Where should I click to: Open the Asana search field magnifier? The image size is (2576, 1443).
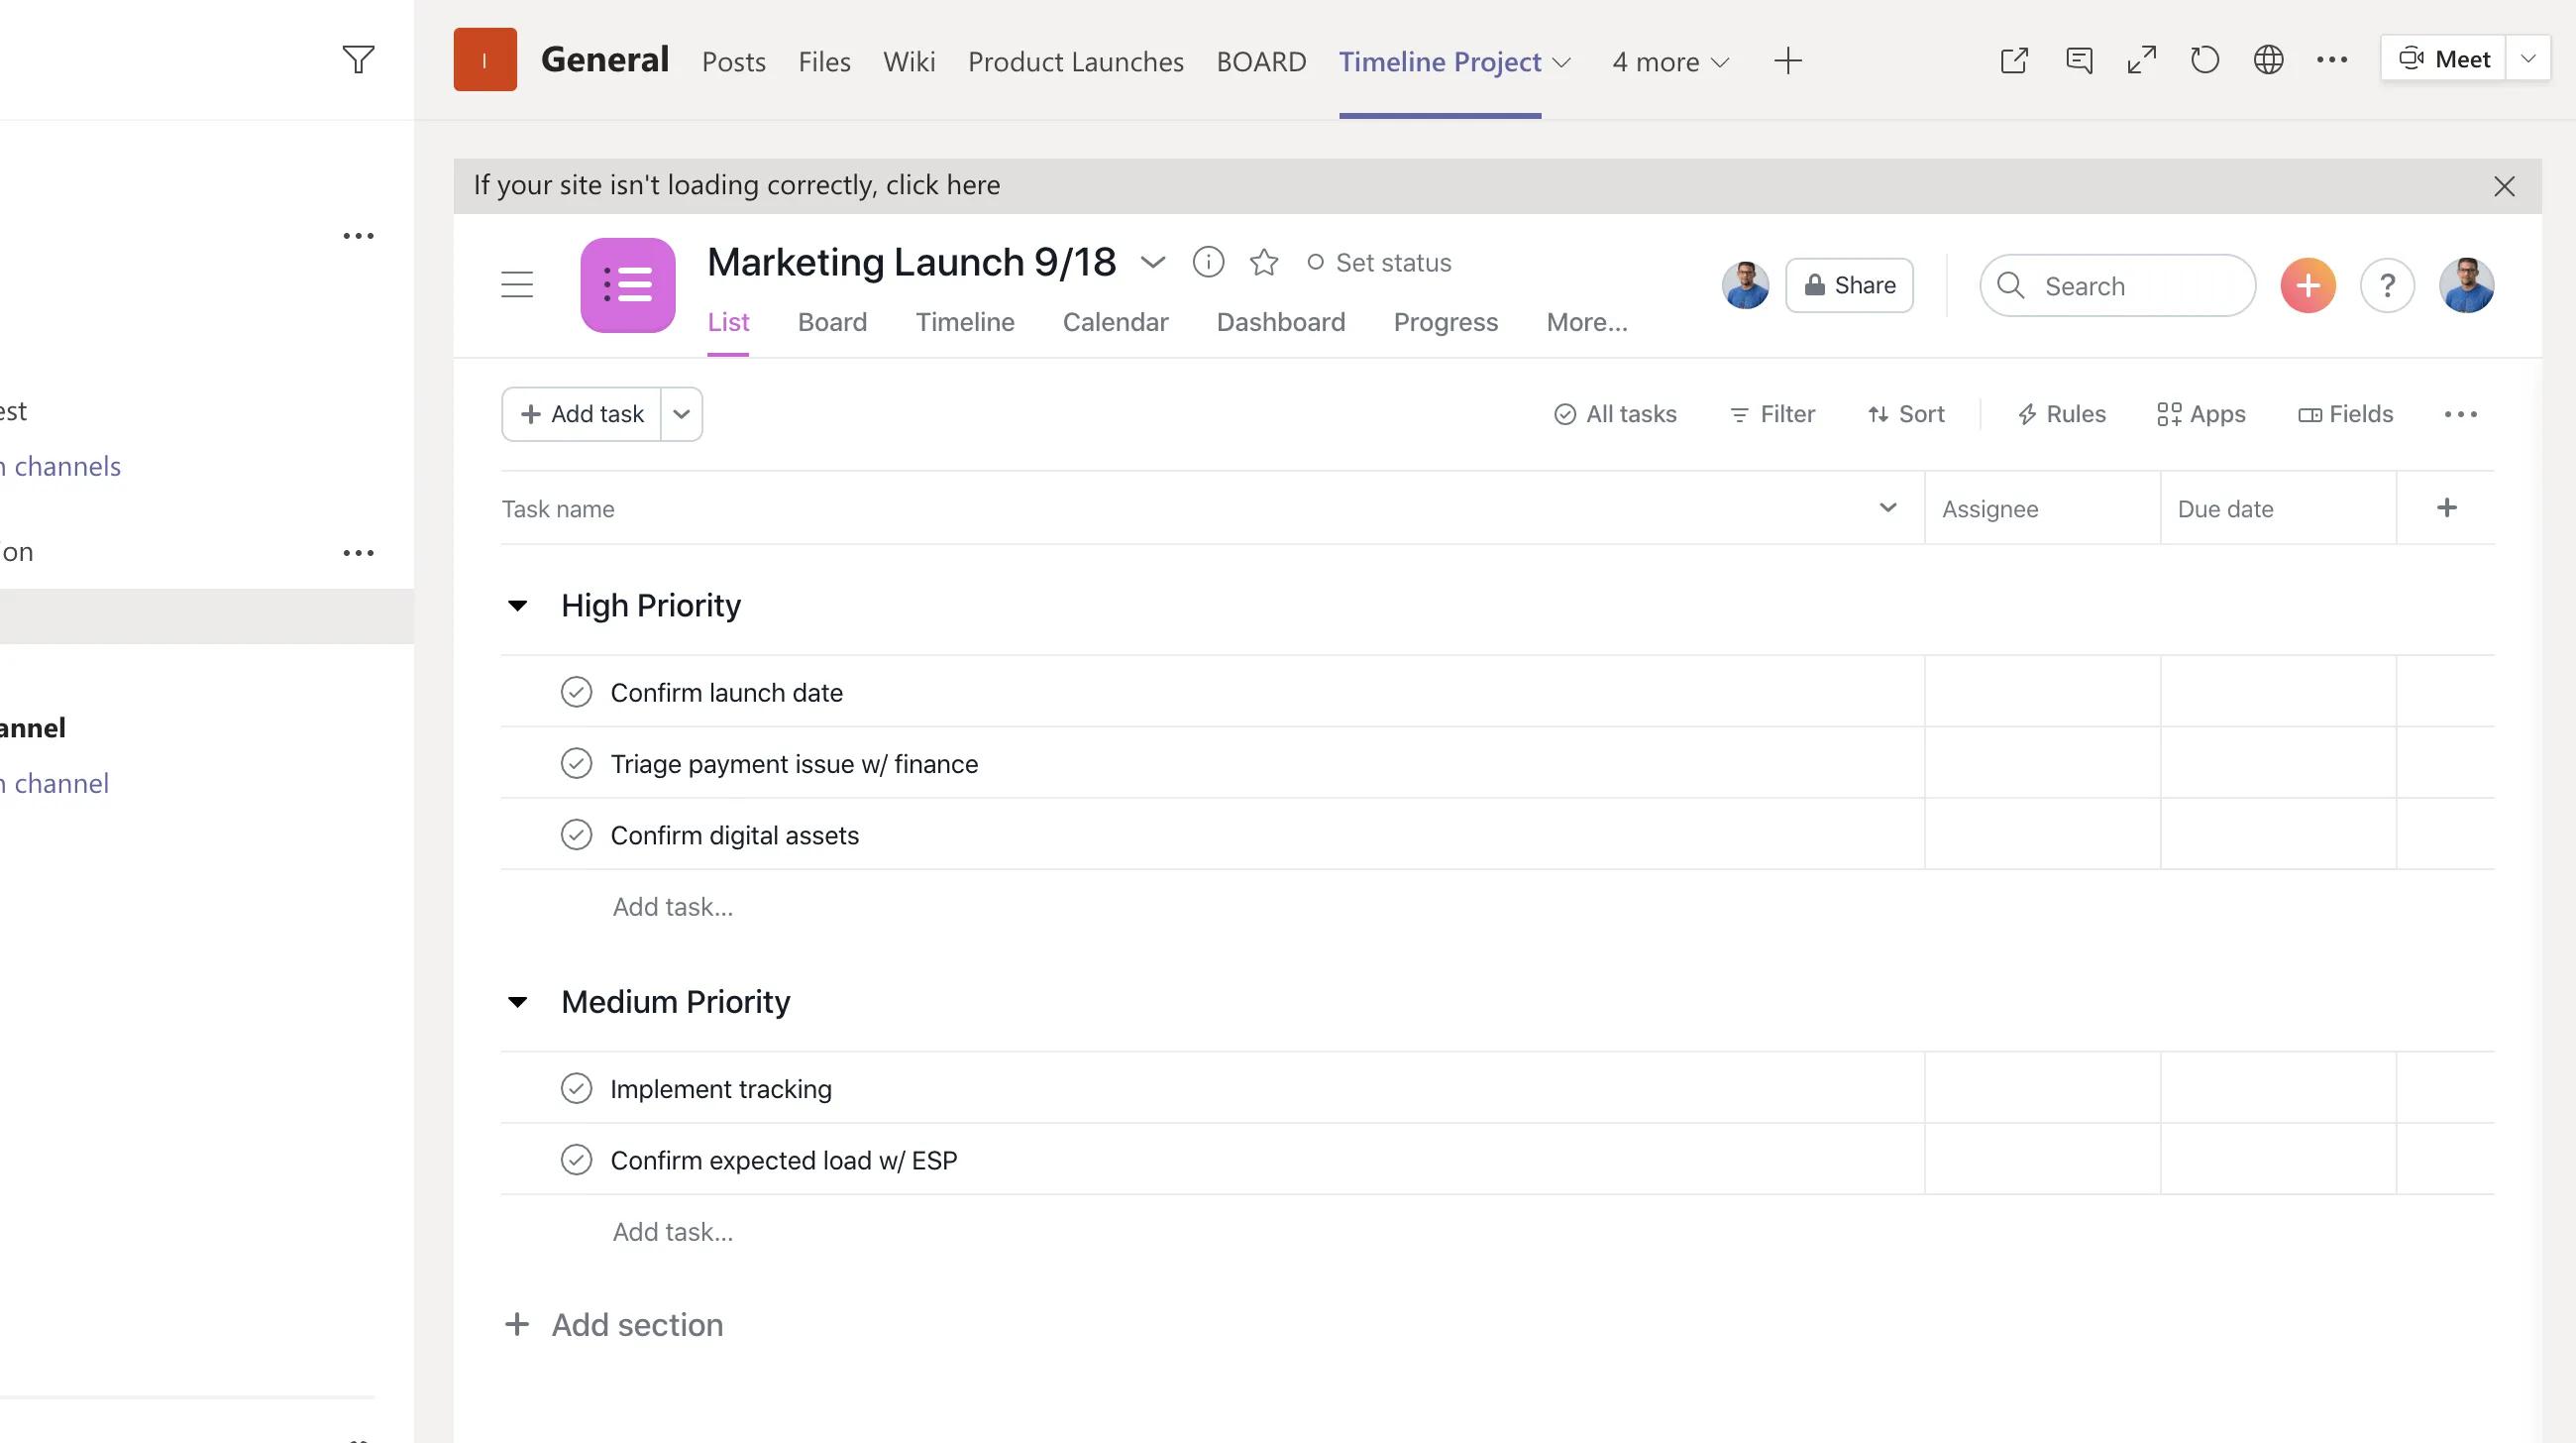2013,285
